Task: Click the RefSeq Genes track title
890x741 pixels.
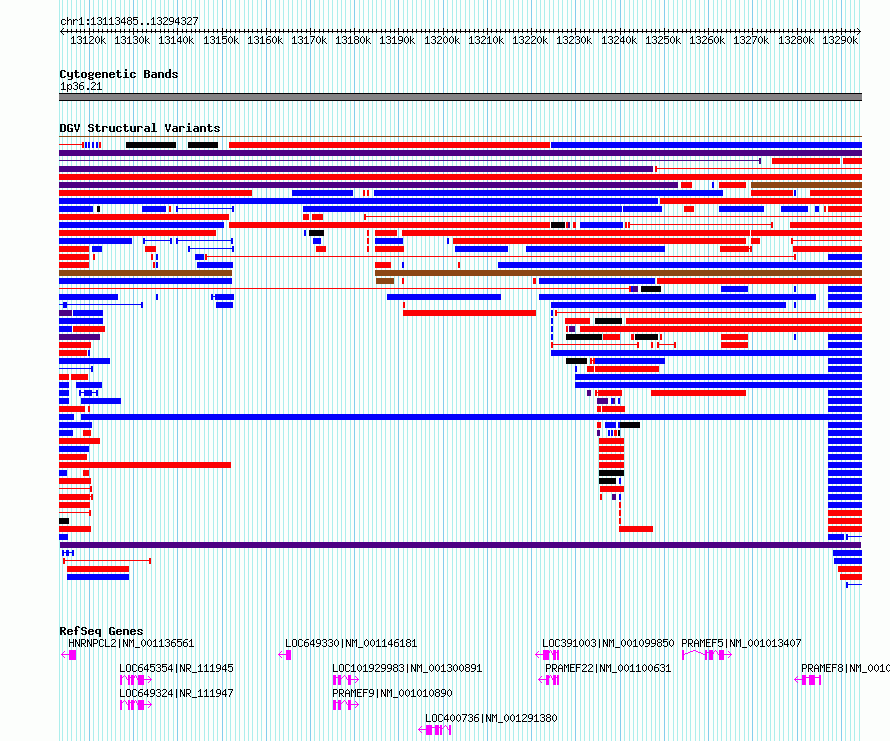Action: 101,631
